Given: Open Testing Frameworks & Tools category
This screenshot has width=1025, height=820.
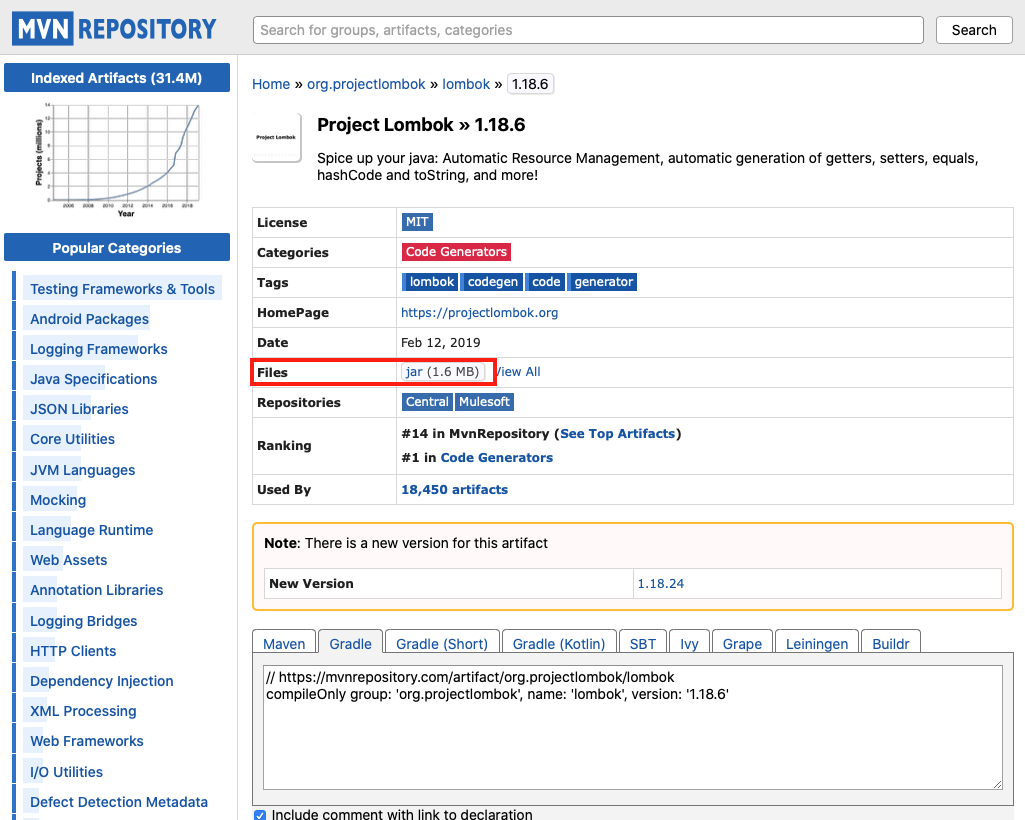Looking at the screenshot, I should (122, 288).
